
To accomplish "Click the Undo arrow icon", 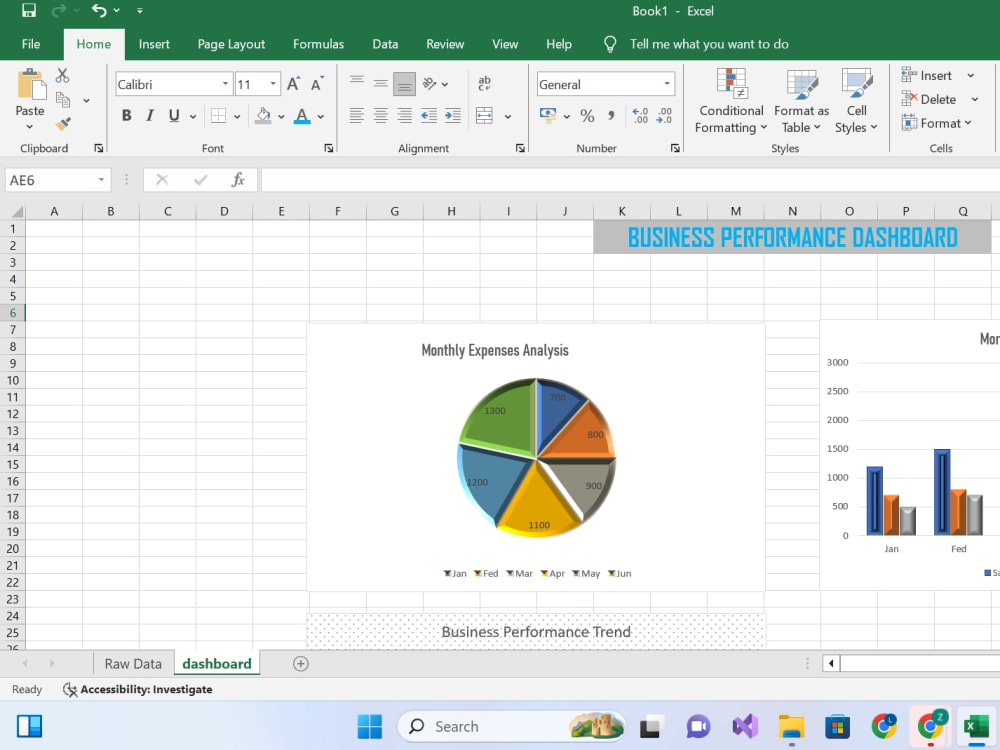I will [x=99, y=11].
